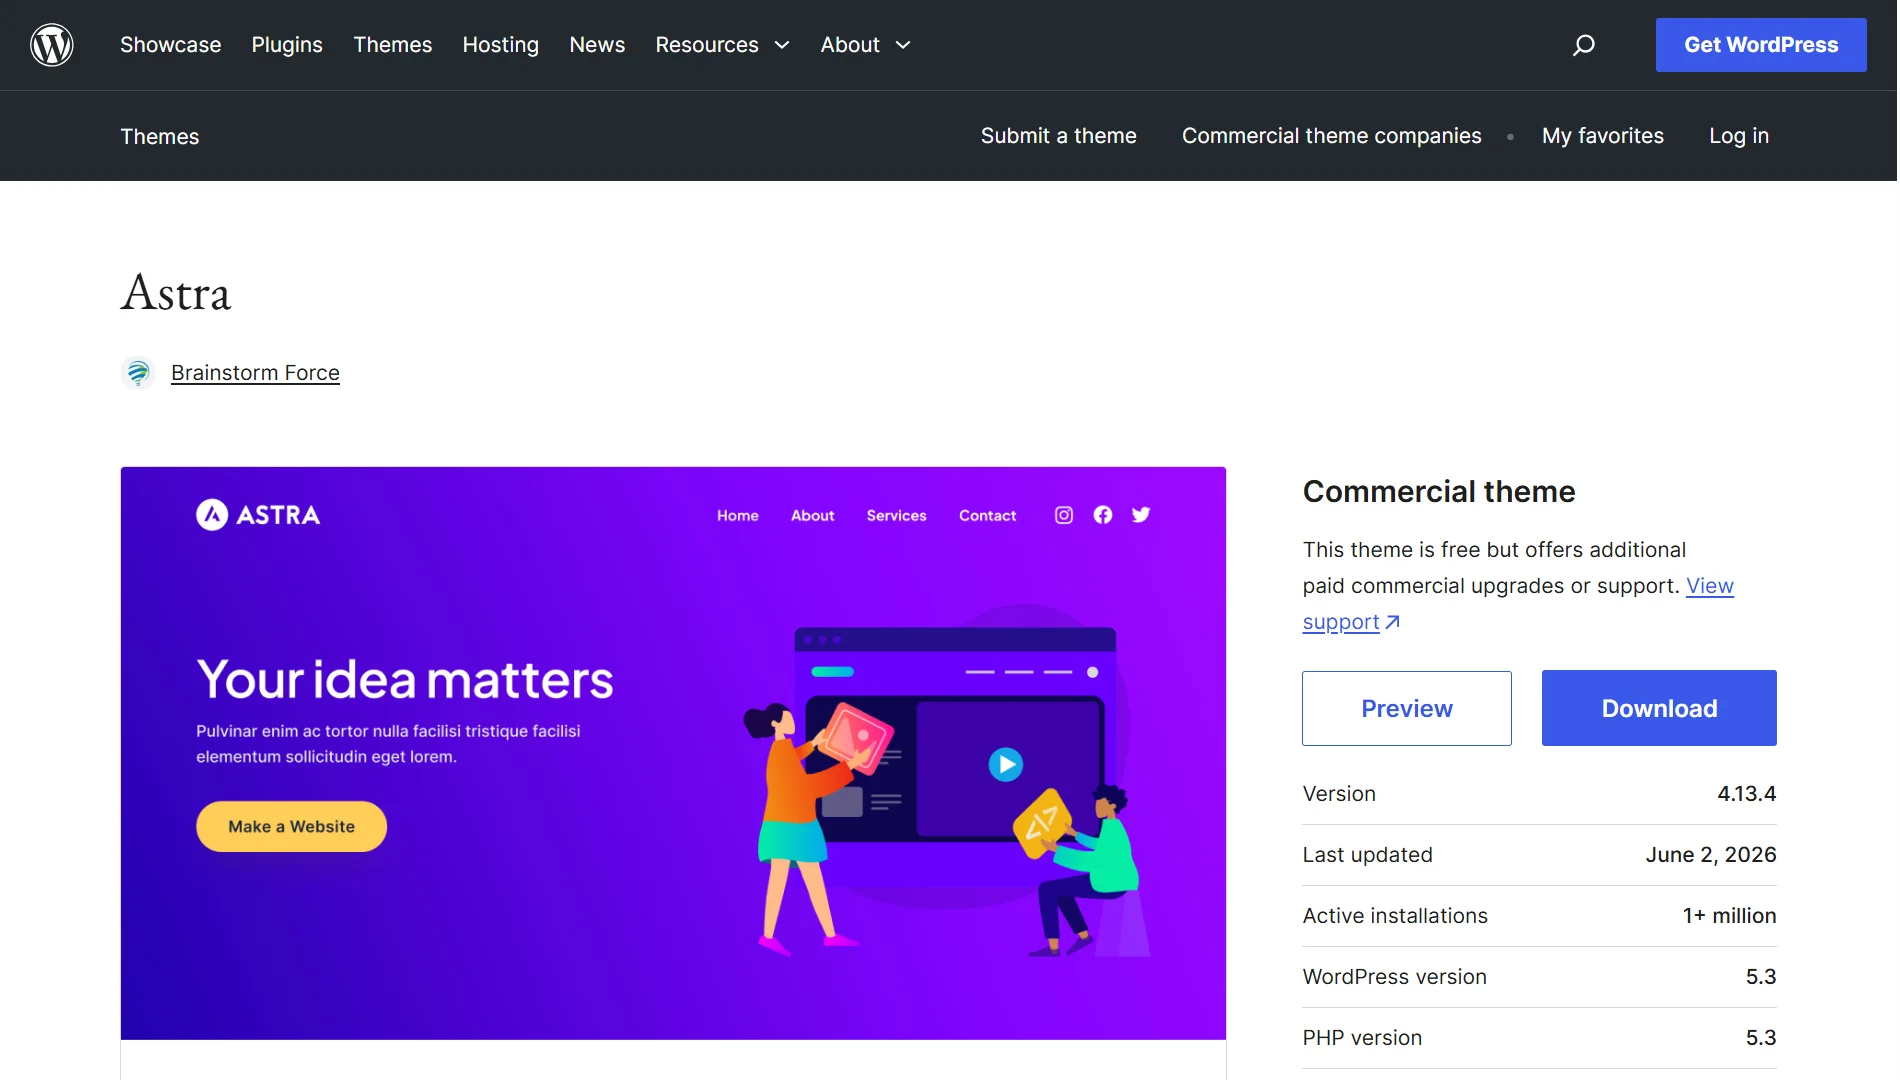Click the Get WordPress button
This screenshot has width=1900, height=1080.
[1761, 45]
